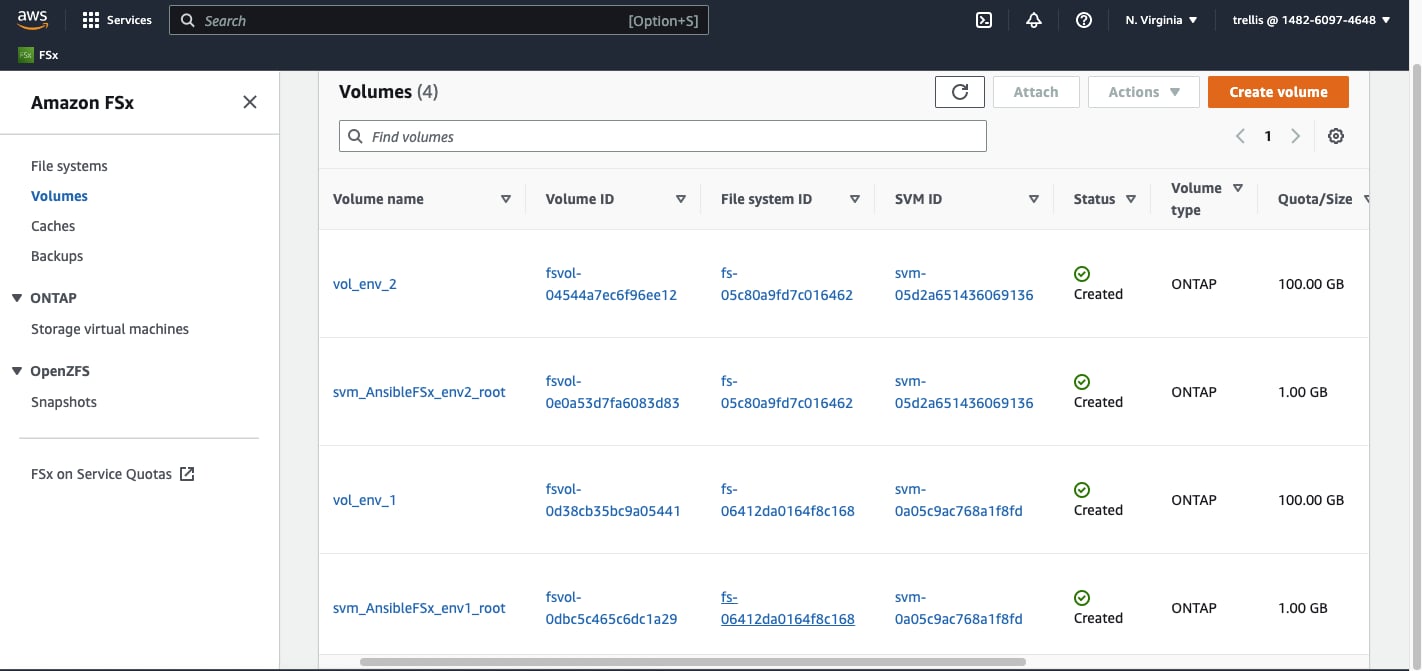This screenshot has height=671, width=1422.
Task: Open volume ID fsvol-0dbc5c465c6dc1a29
Action: [x=611, y=608]
